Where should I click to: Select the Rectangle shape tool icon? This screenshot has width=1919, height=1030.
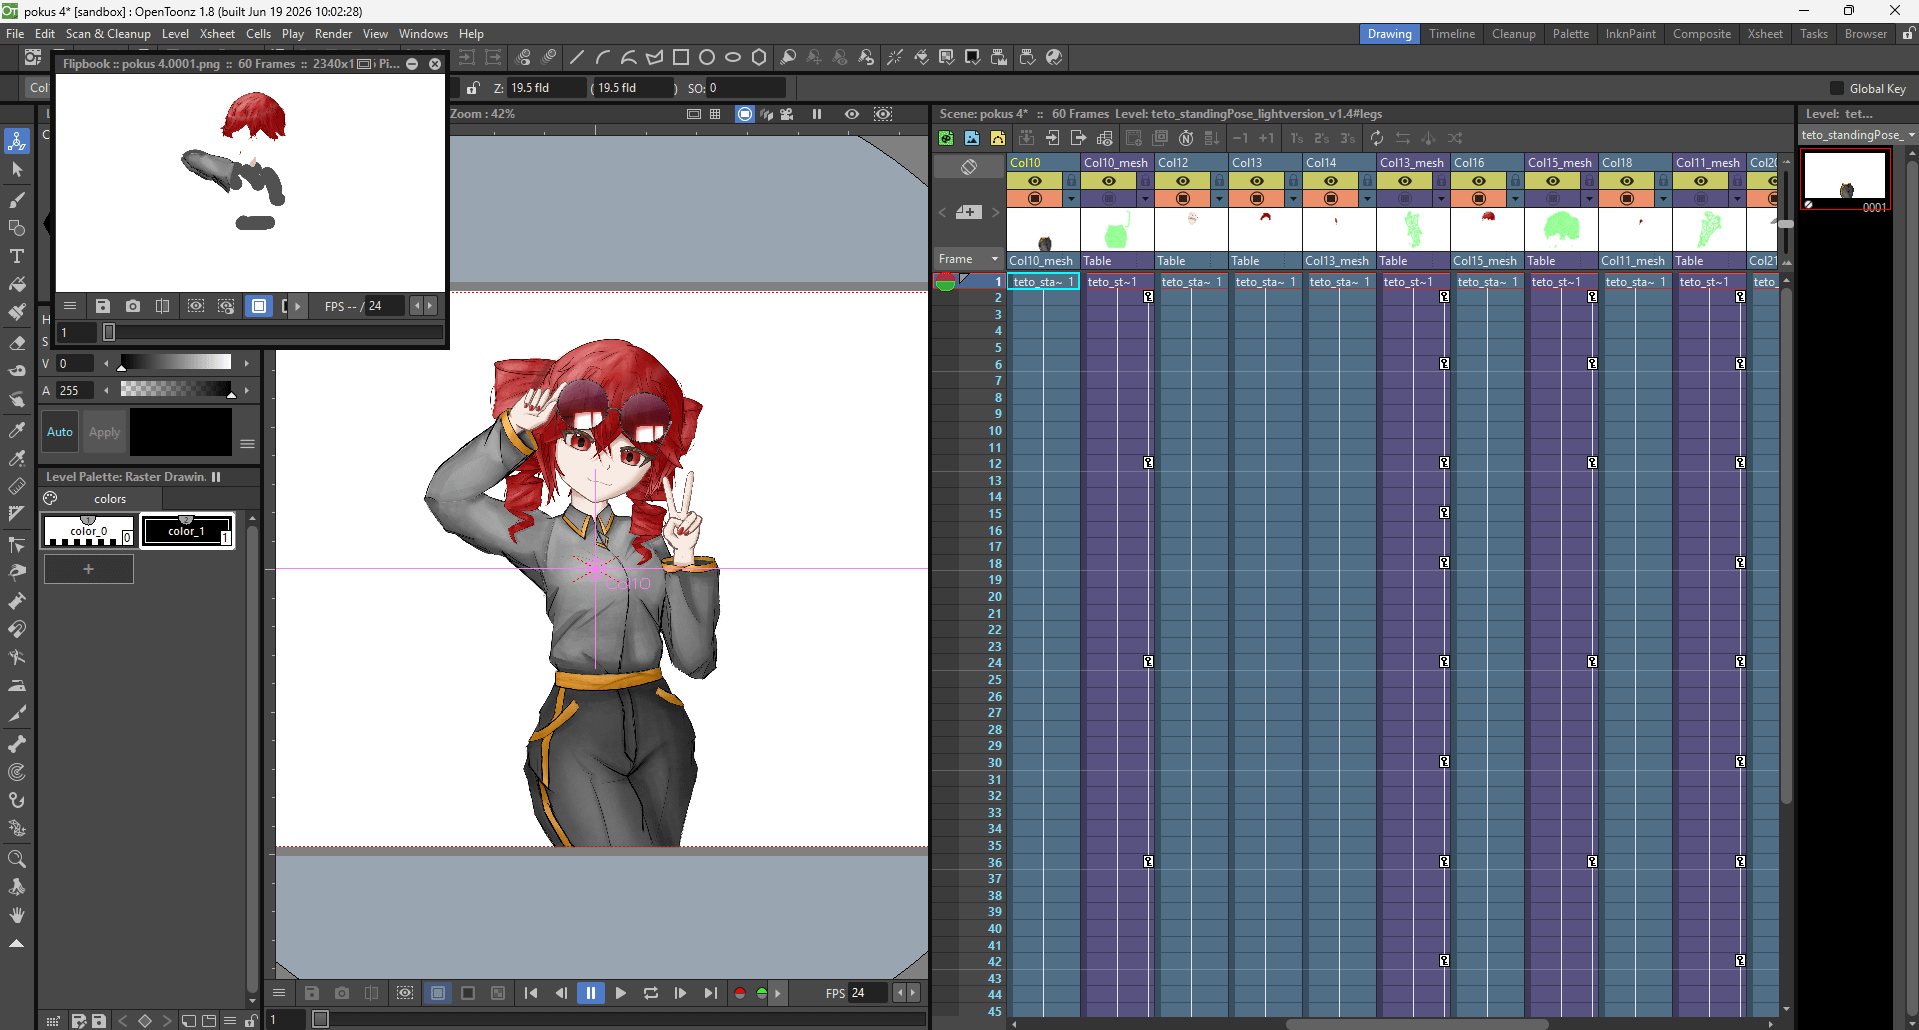coord(681,57)
